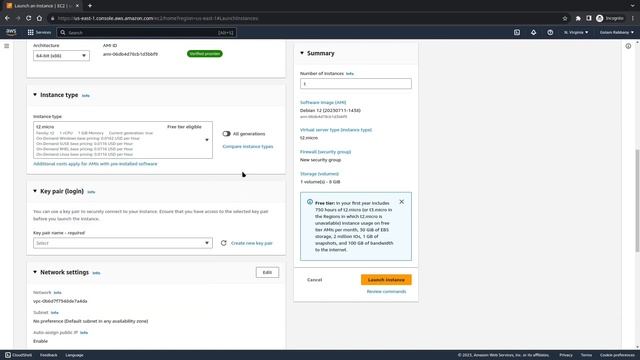Reload the browser page

(29, 18)
